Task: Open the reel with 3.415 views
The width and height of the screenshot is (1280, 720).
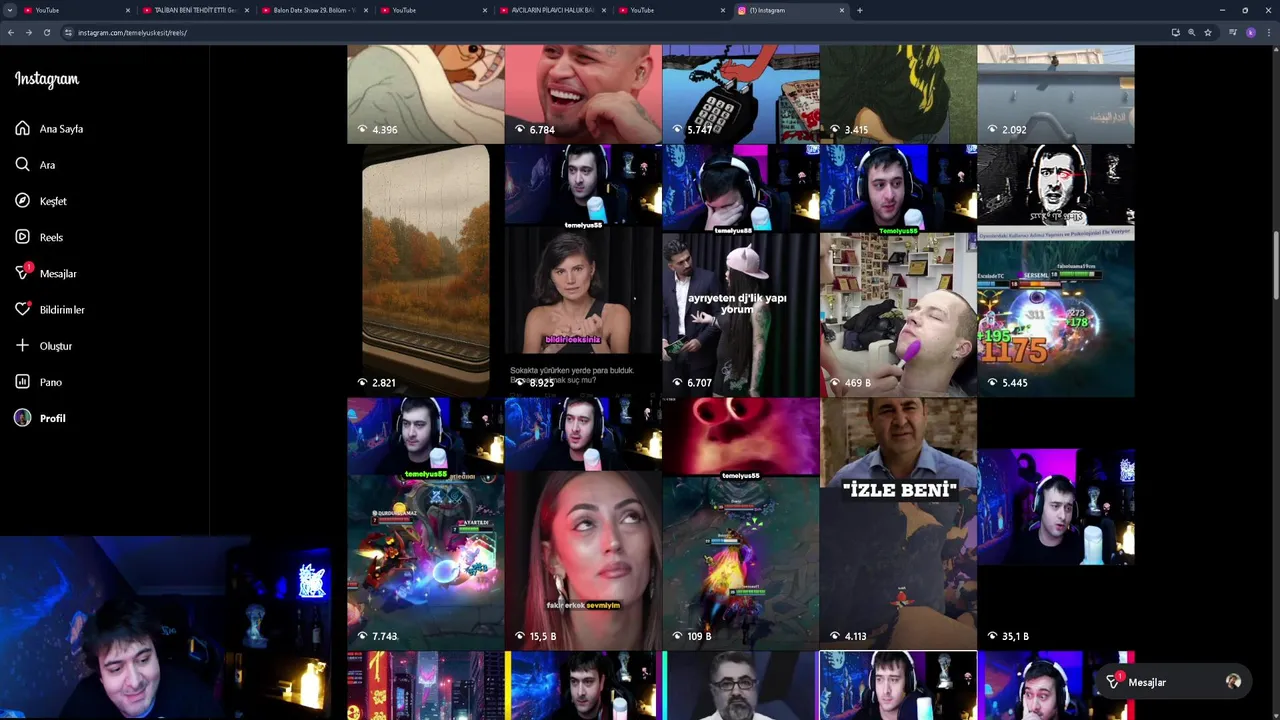Action: click(x=898, y=94)
